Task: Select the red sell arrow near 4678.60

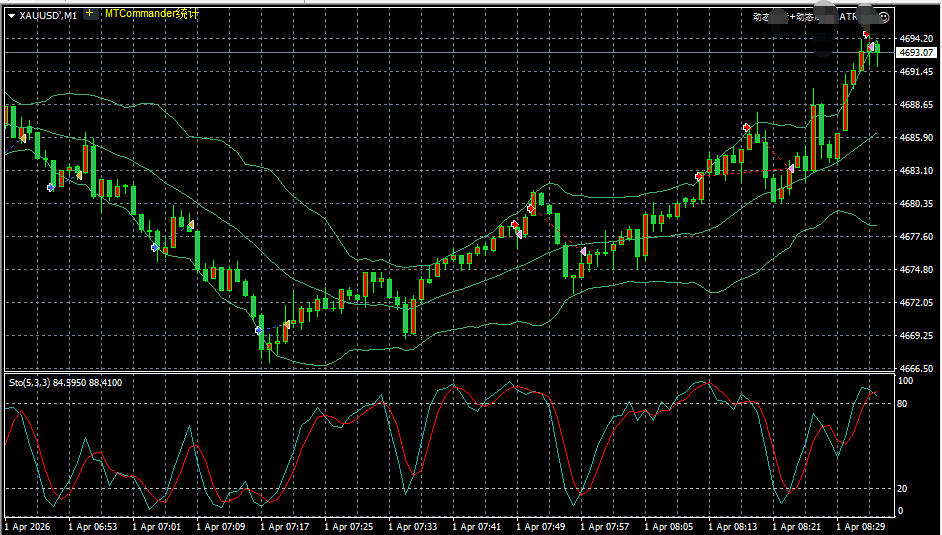Action: 515,225
